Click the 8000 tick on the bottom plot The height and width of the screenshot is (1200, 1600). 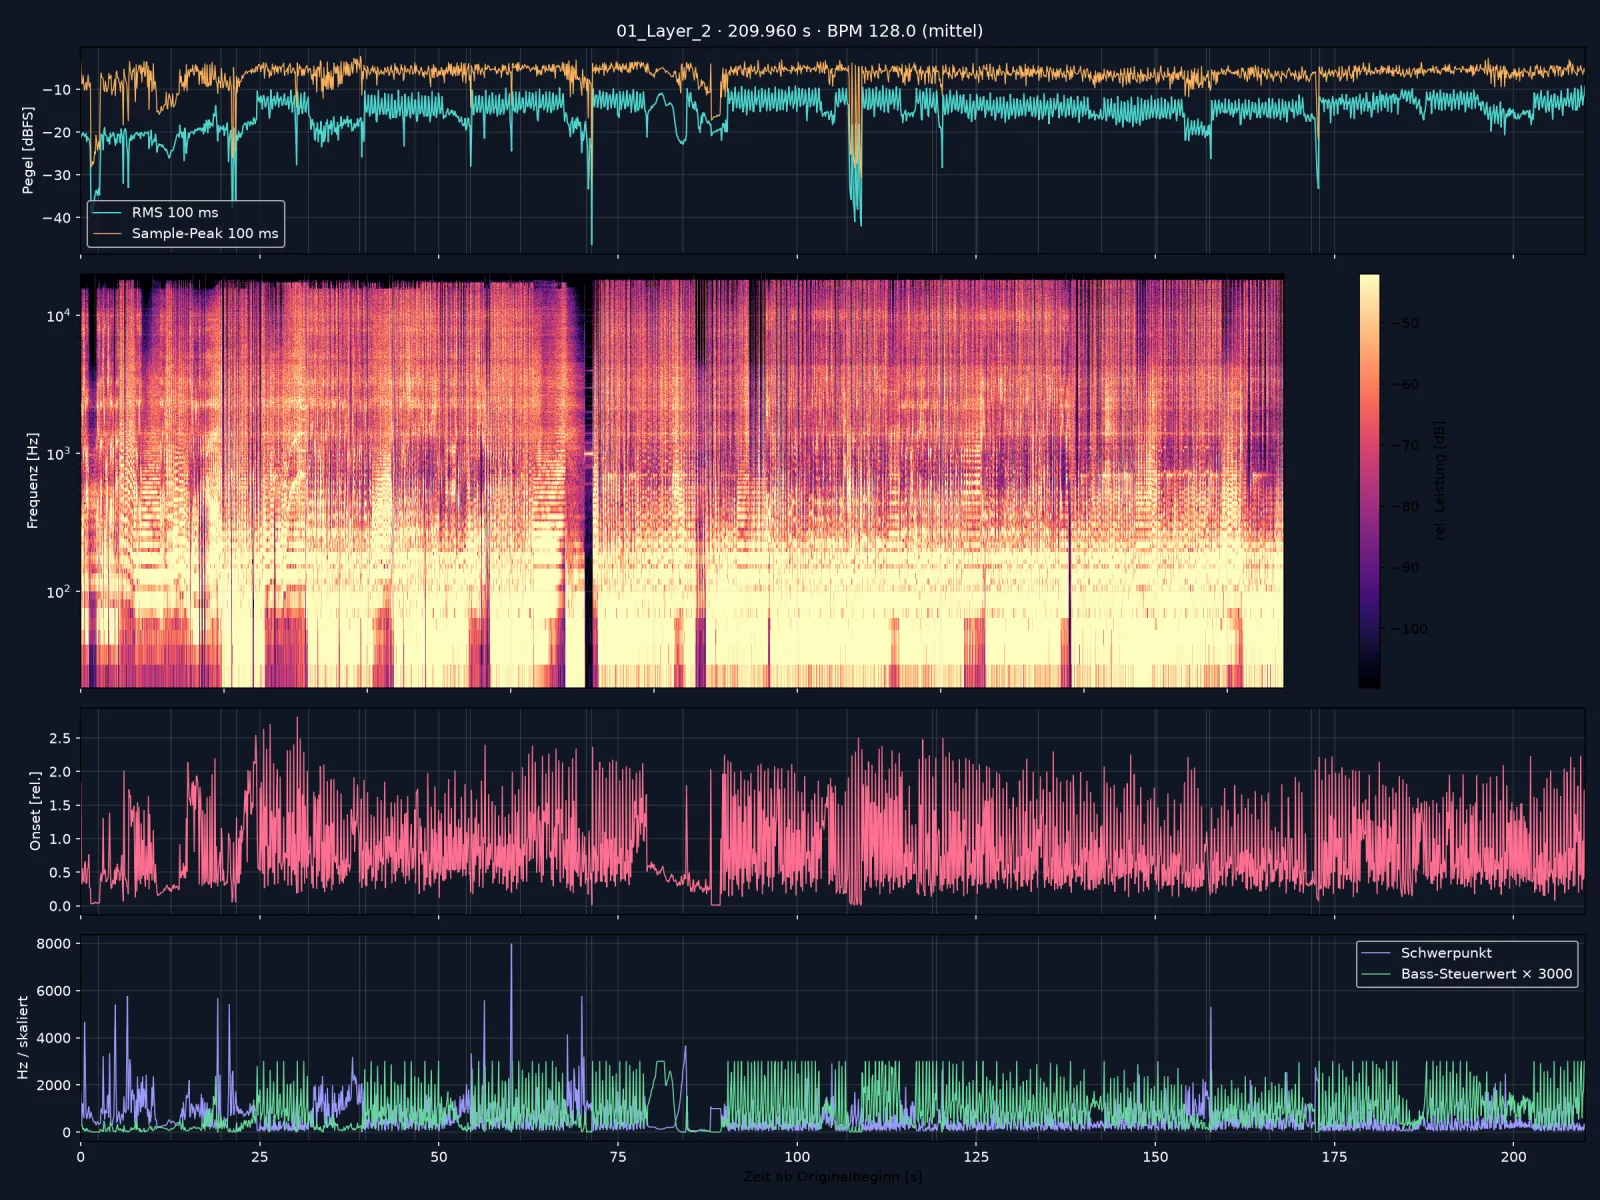point(54,943)
